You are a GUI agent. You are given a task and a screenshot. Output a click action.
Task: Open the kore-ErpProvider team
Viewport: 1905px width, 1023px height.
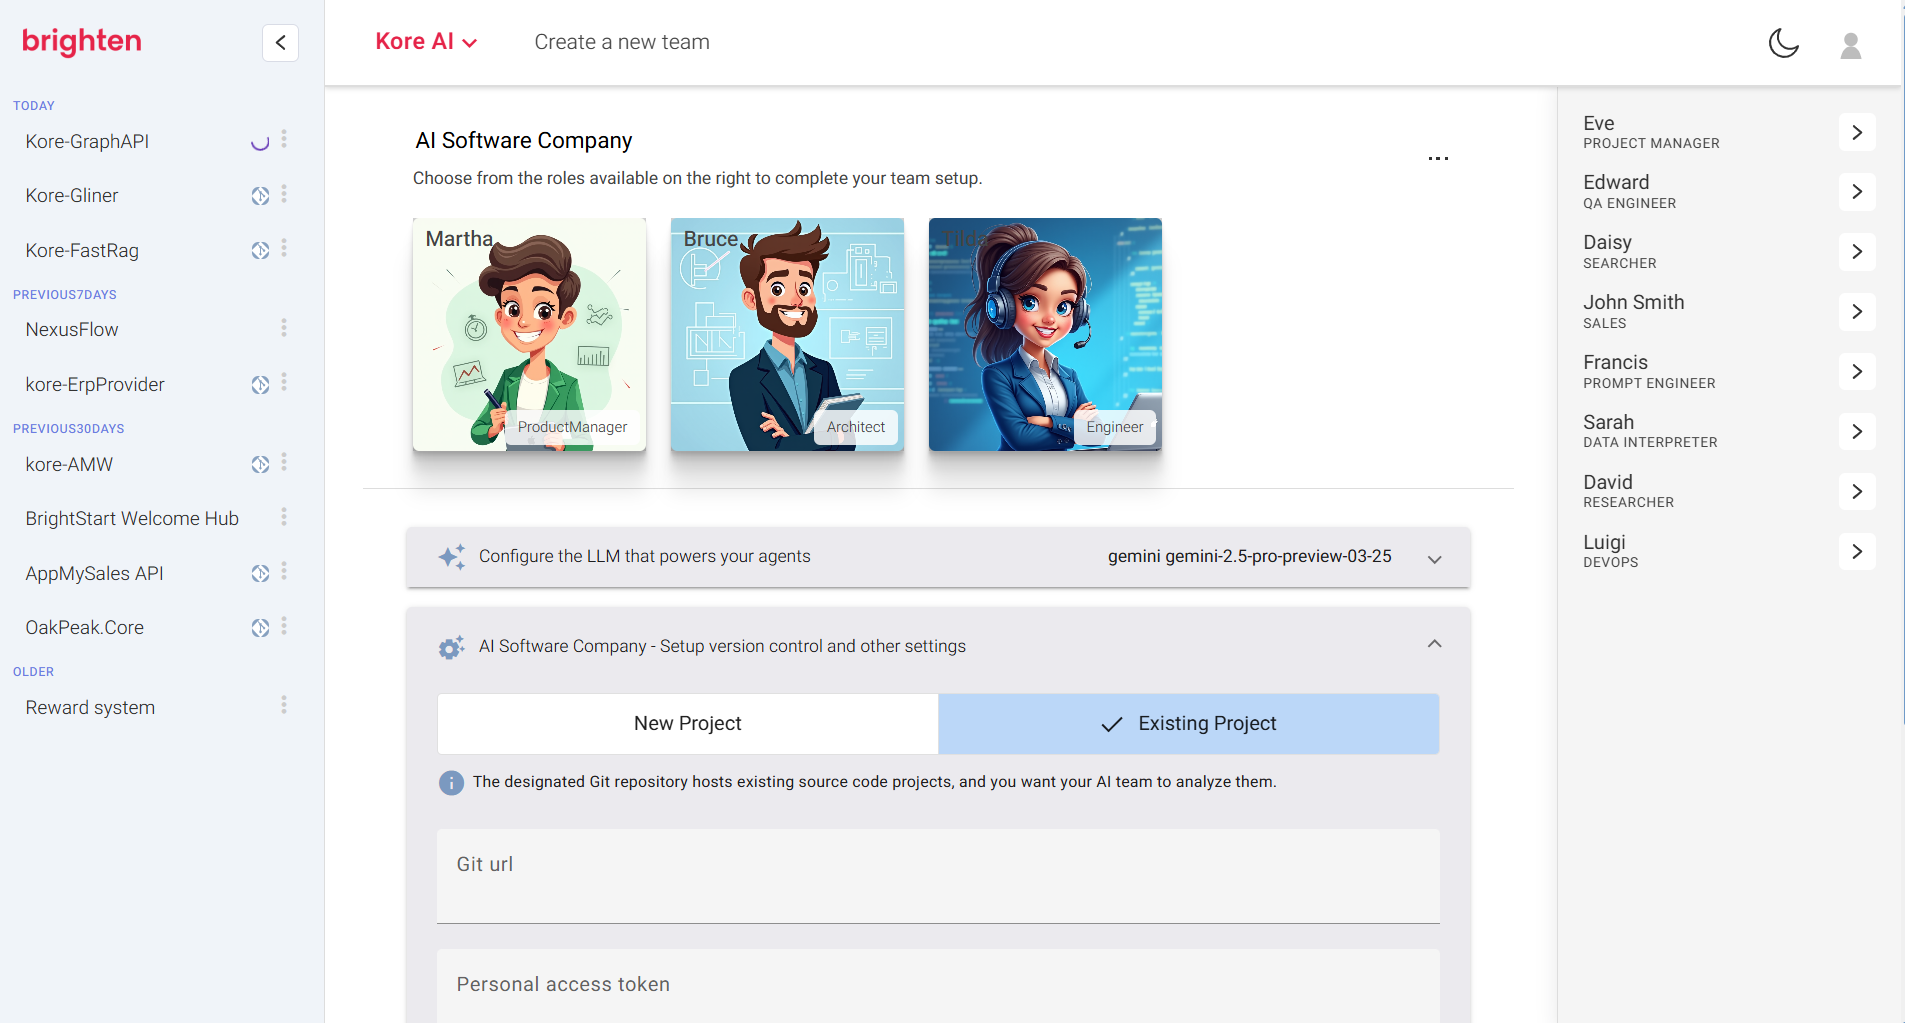point(95,384)
